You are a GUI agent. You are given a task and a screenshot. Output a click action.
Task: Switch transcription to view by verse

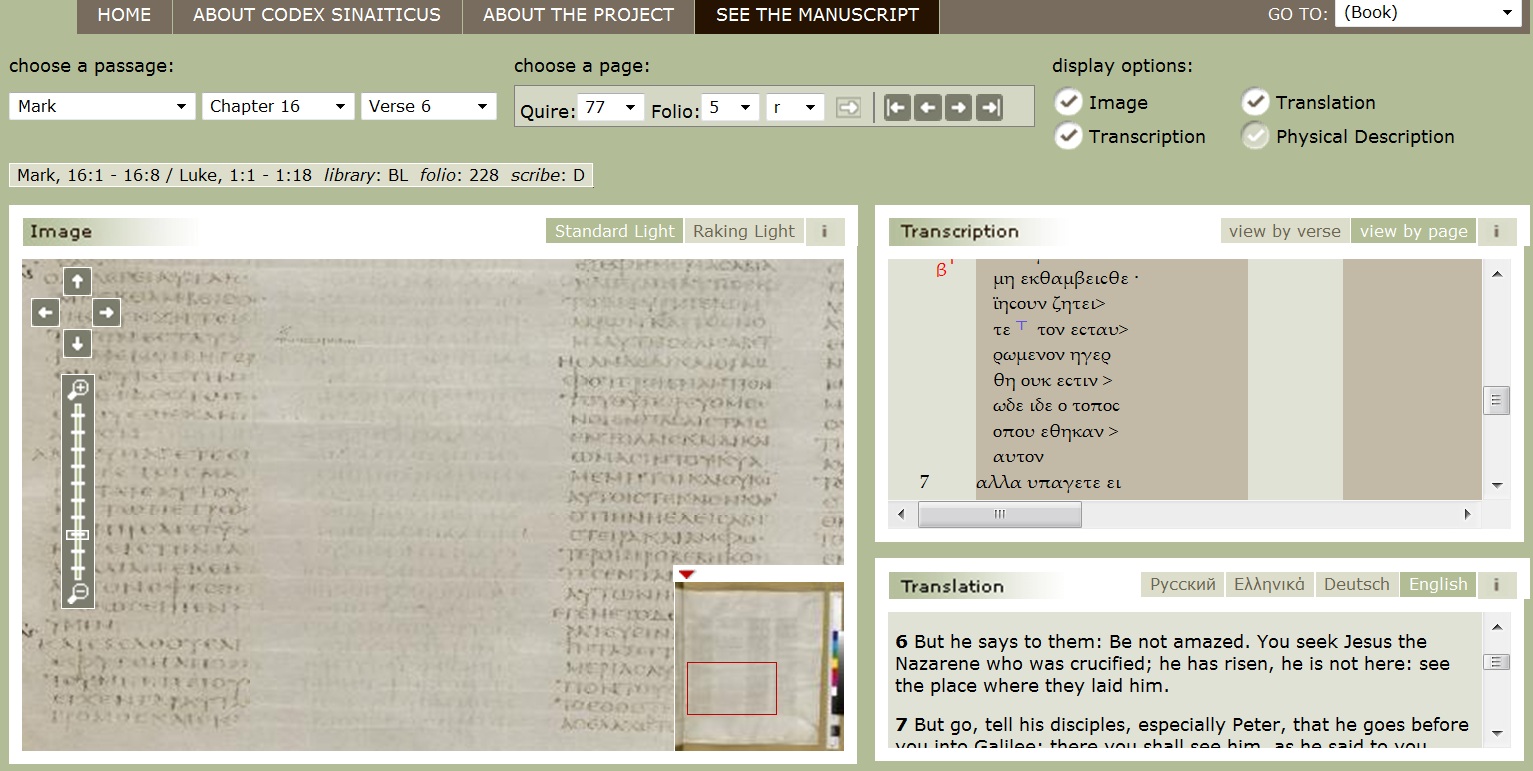1285,231
